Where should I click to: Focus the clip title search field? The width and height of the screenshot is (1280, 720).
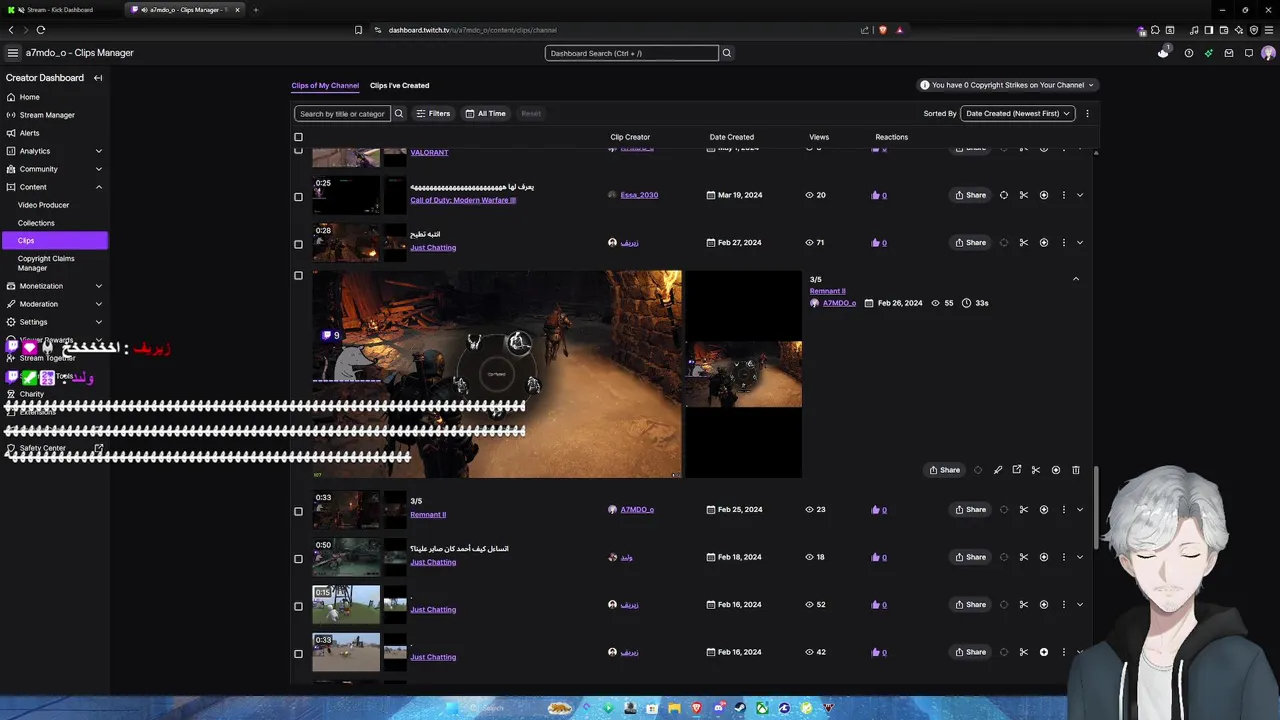(x=342, y=114)
